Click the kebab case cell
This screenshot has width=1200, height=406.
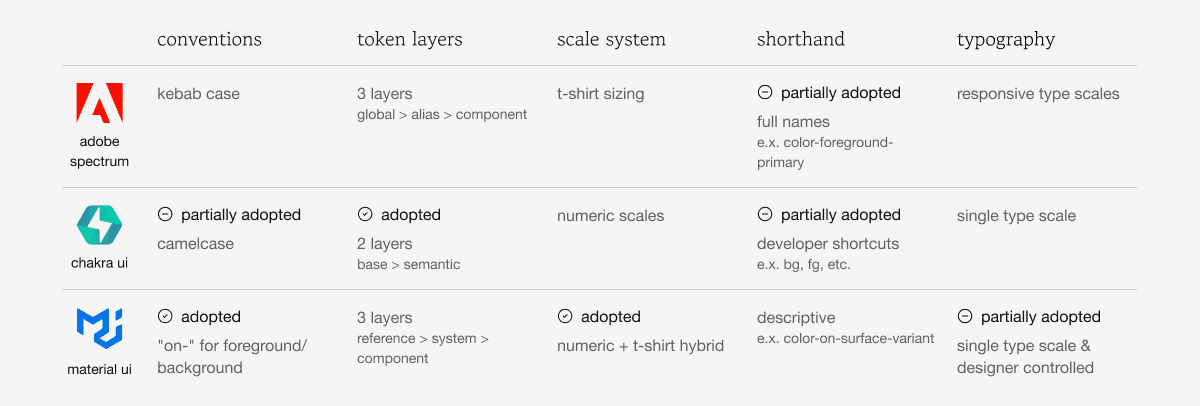[x=198, y=94]
